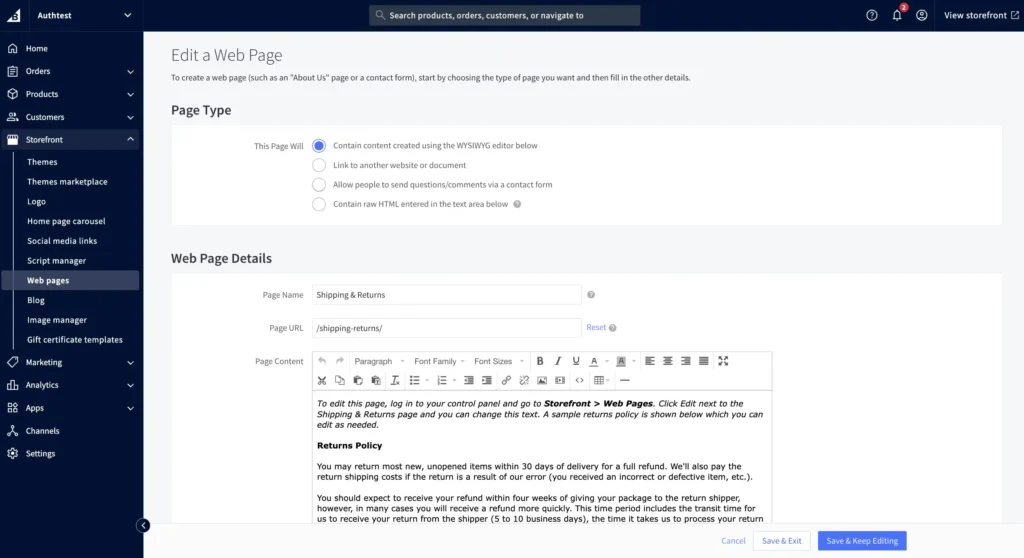
Task: Click the Paste as text icon
Action: (x=376, y=380)
